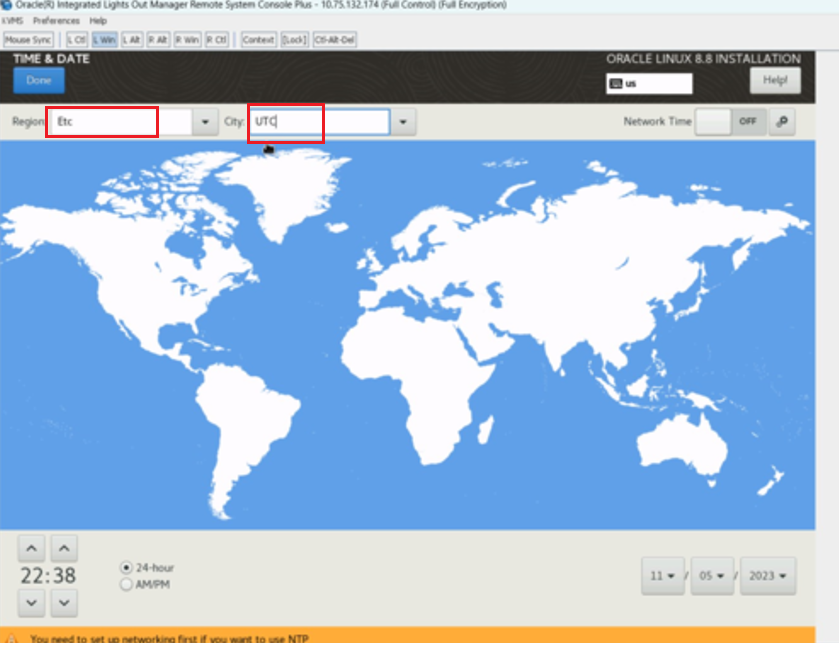Toggle the [Lock] toolbar button
The width and height of the screenshot is (839, 646).
(294, 40)
